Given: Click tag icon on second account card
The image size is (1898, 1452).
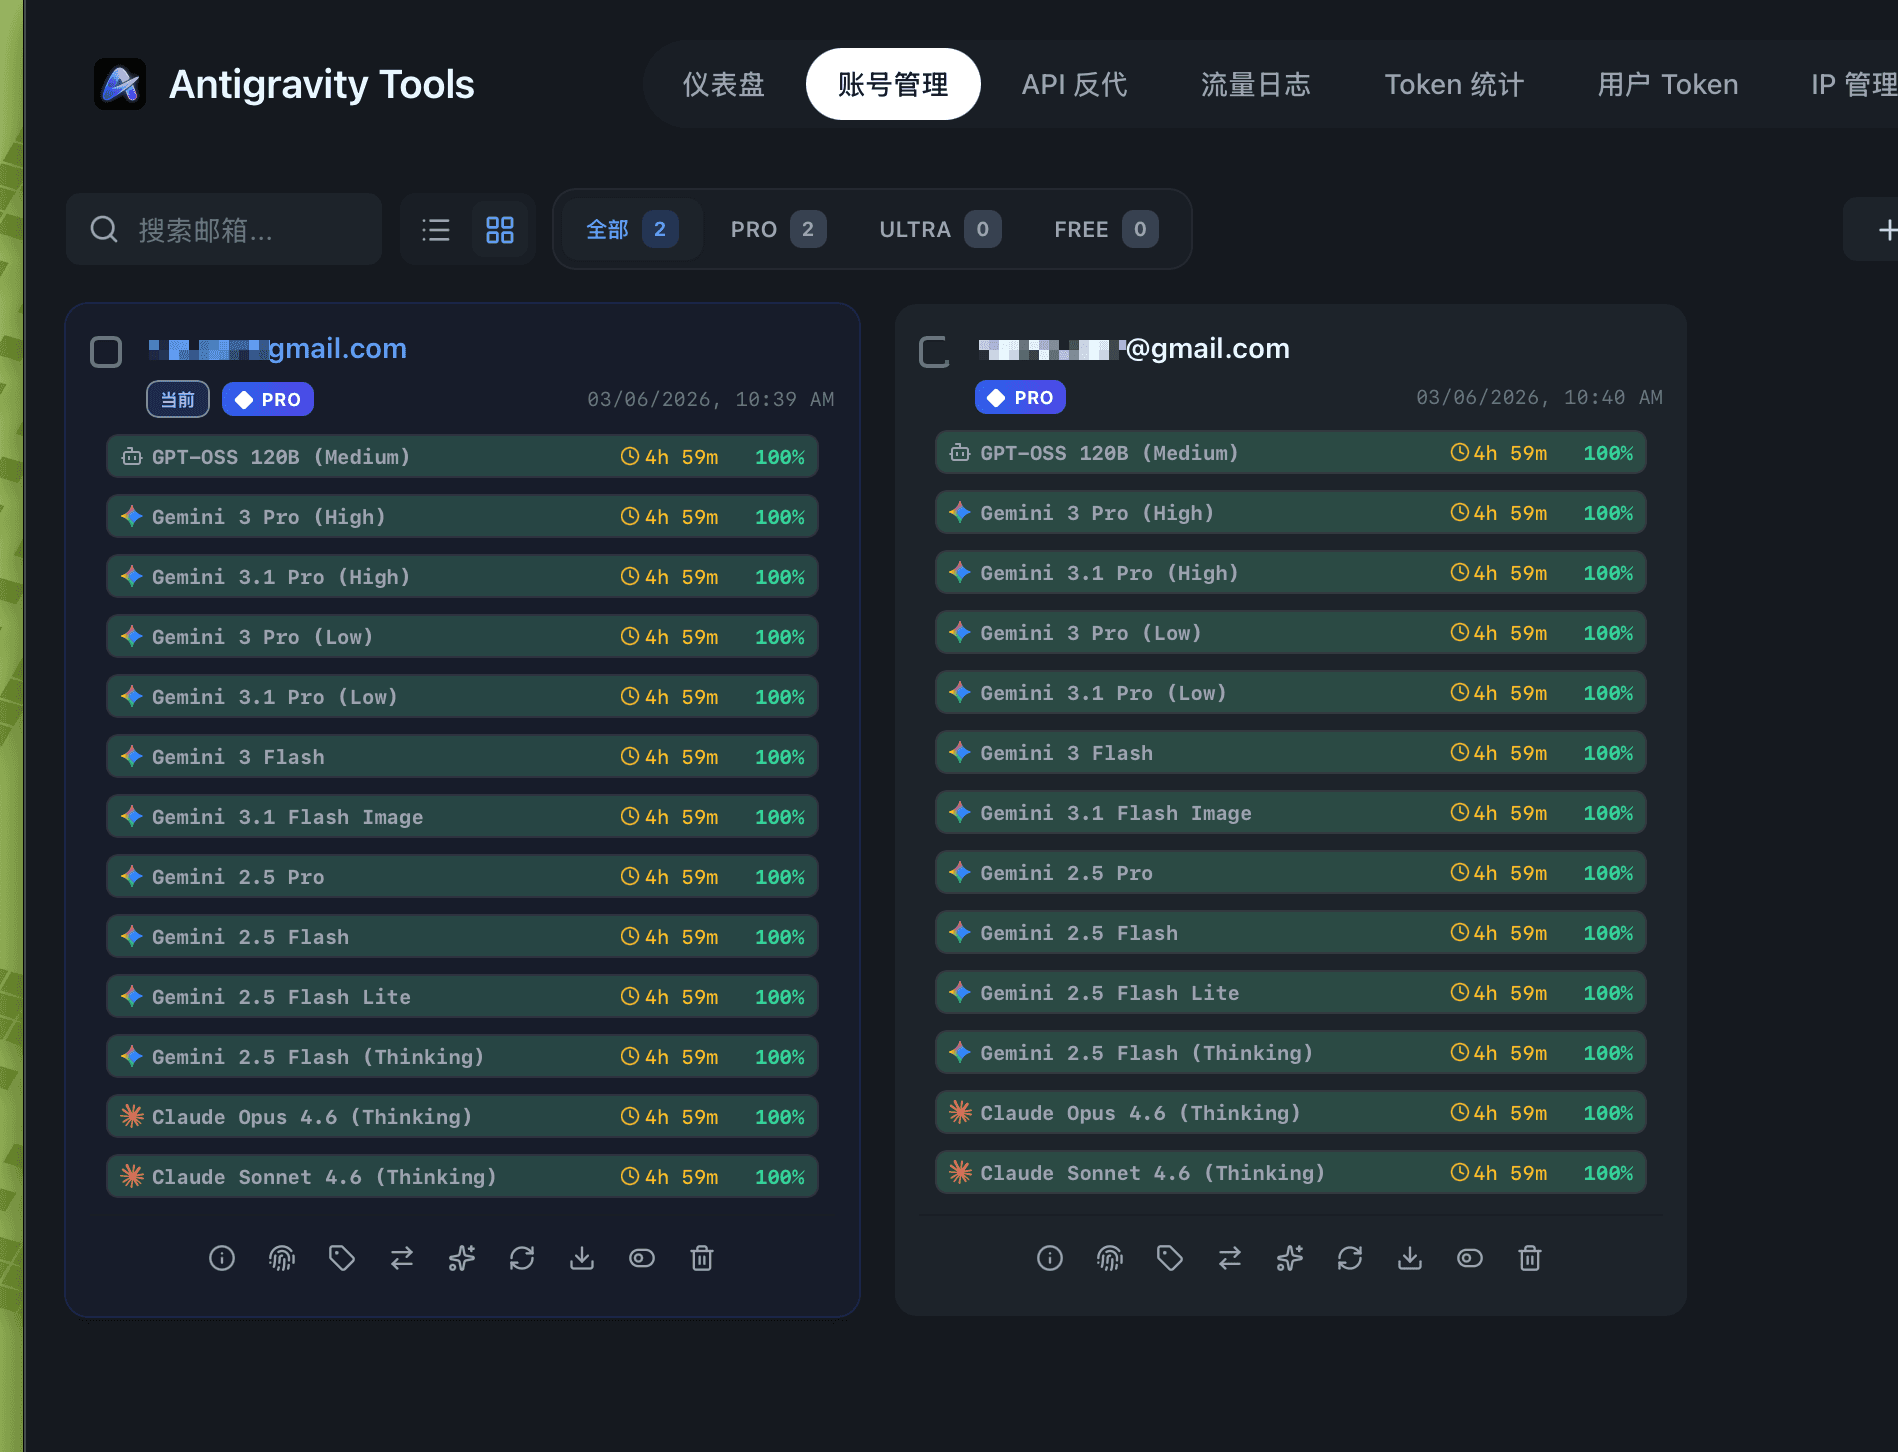Looking at the screenshot, I should coord(1170,1258).
